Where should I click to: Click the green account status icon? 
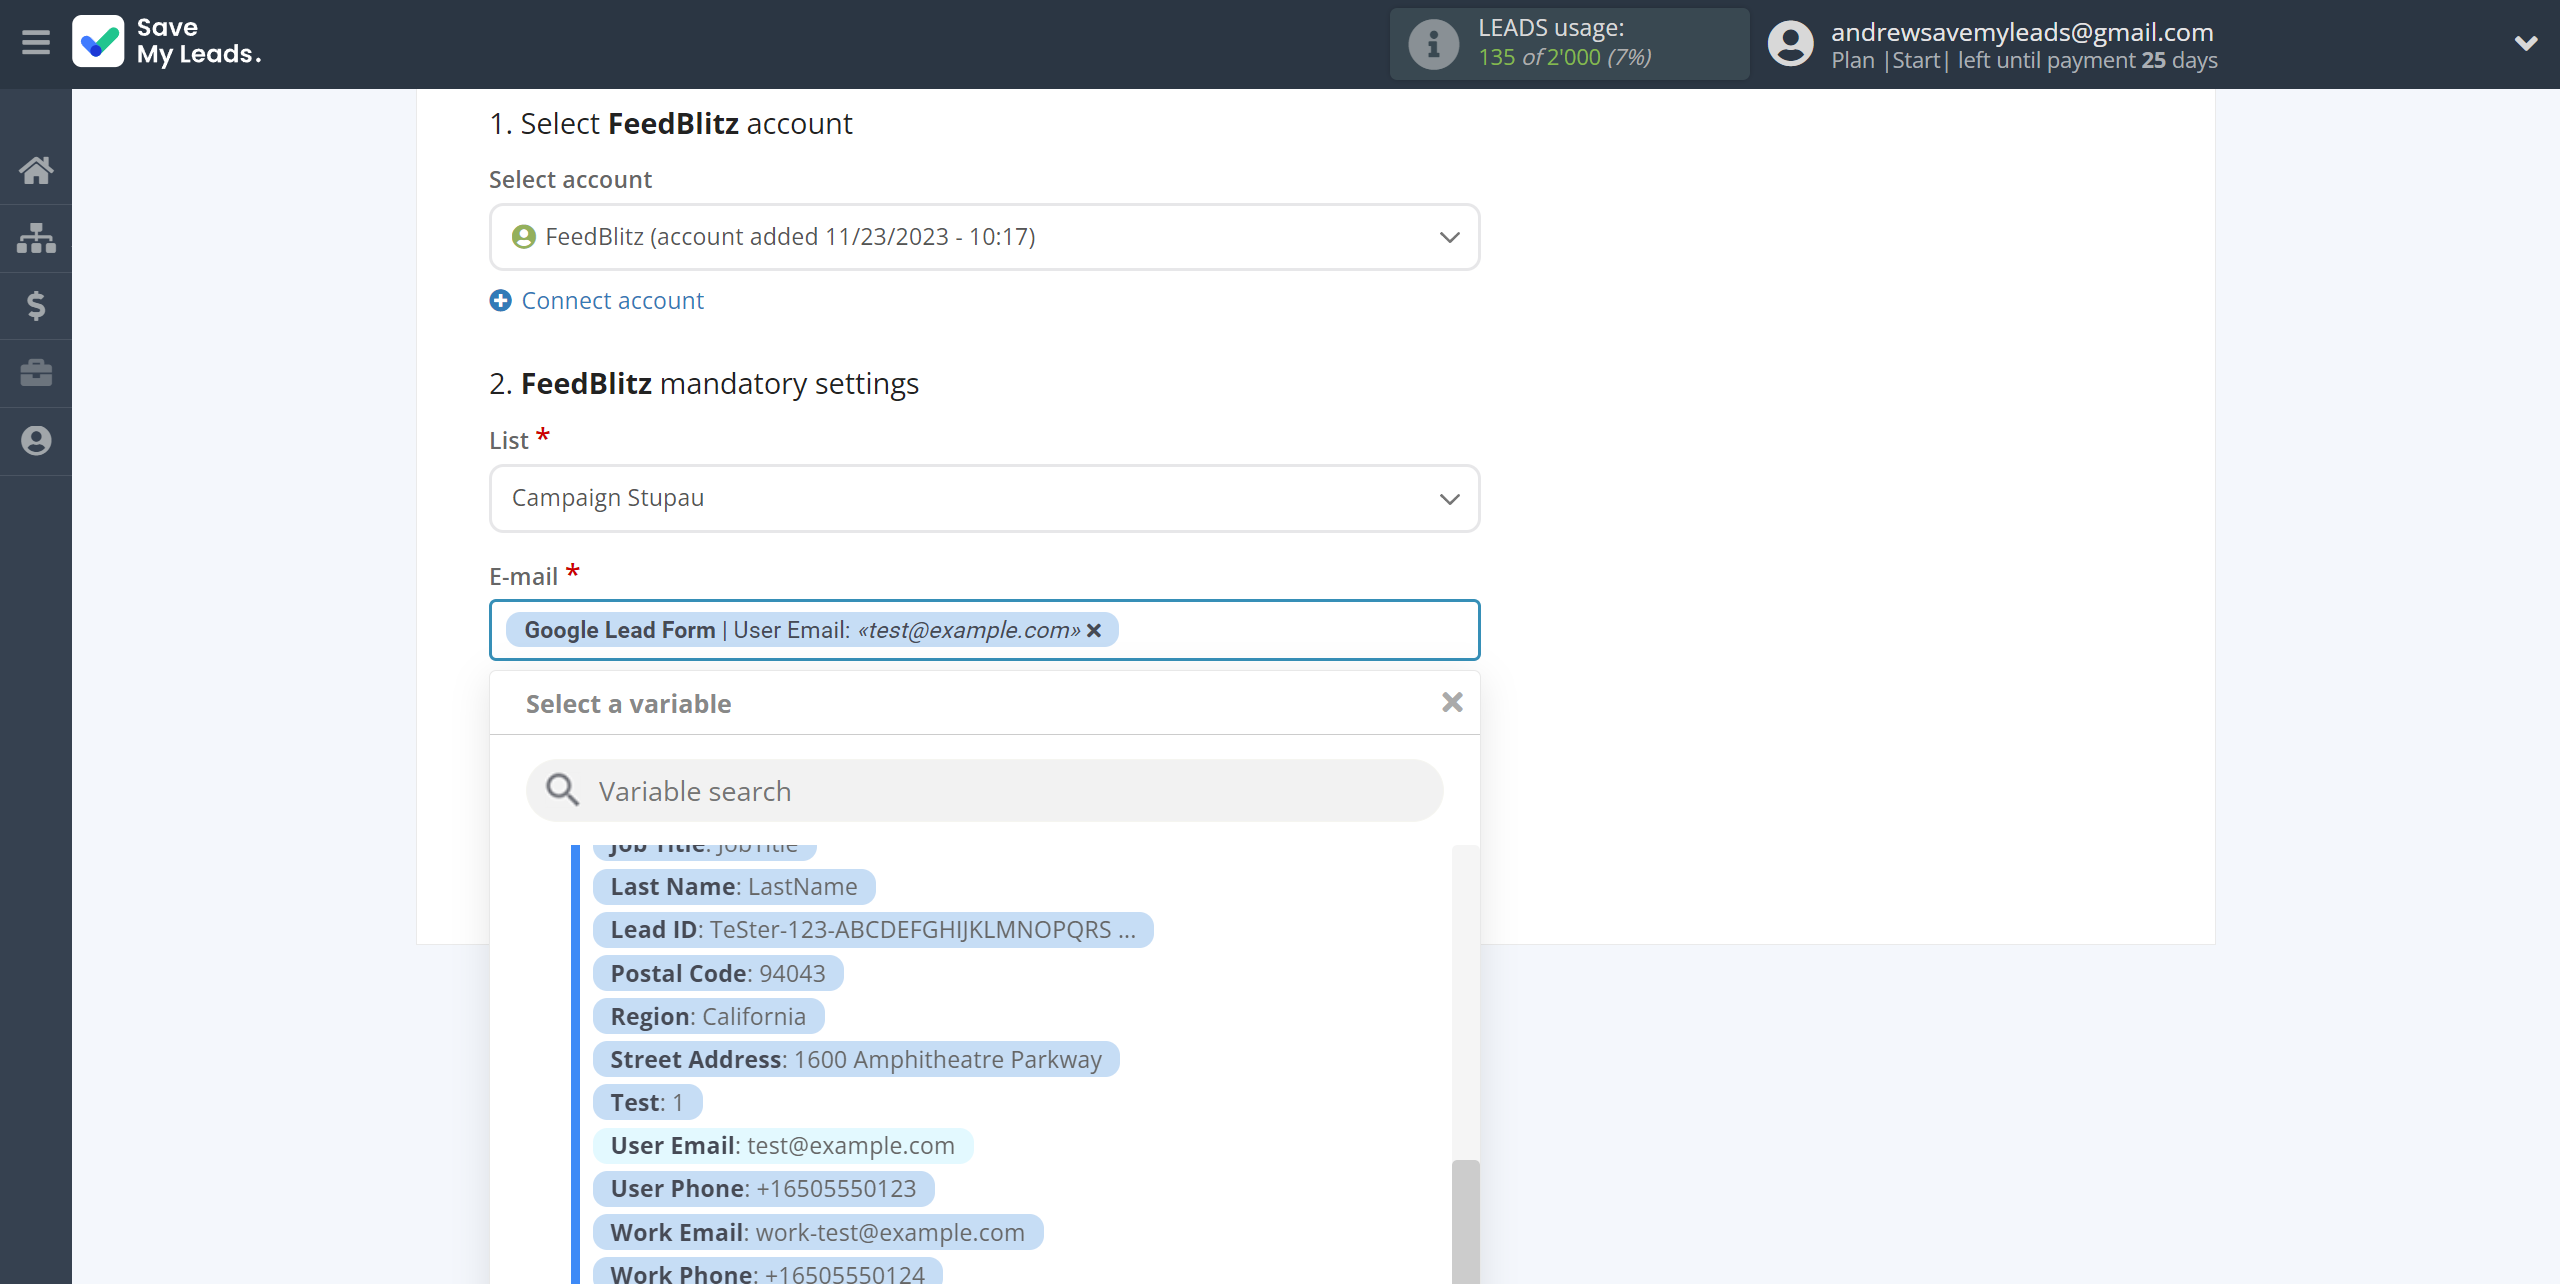point(523,237)
